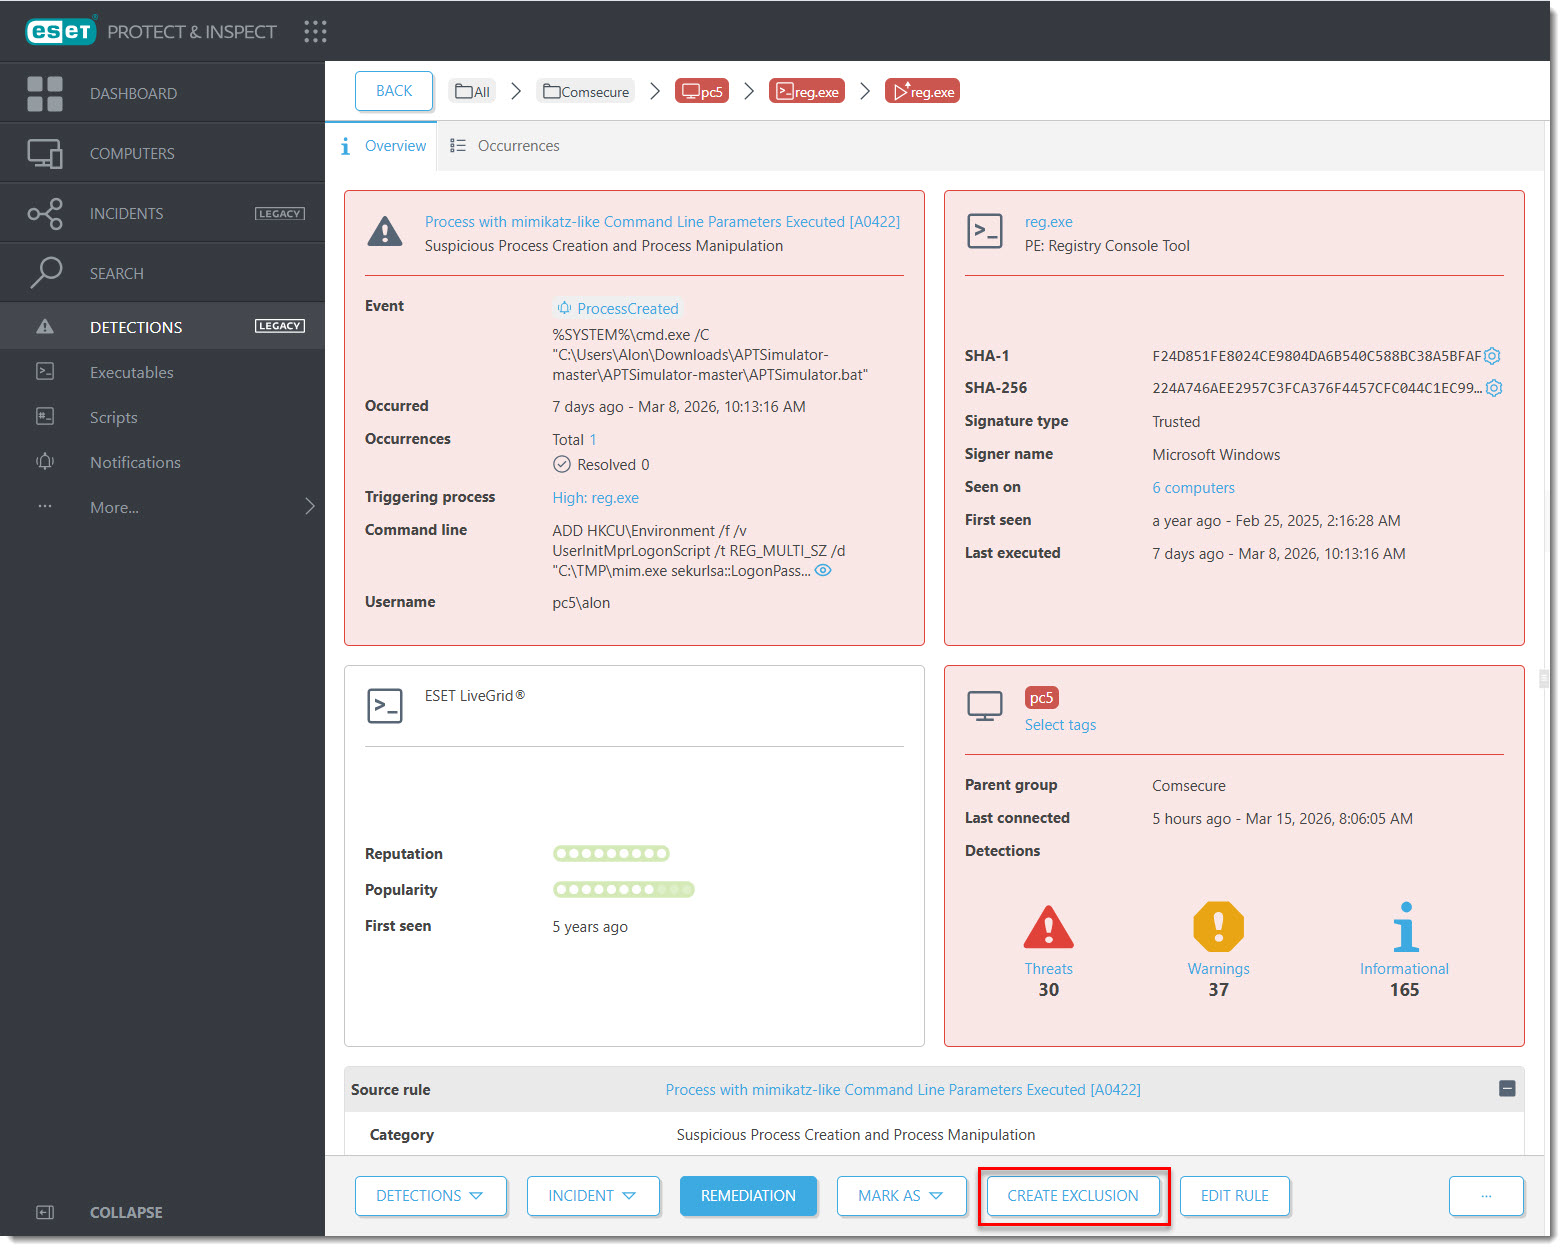Open the Search magnifier icon in sidebar

point(45,273)
